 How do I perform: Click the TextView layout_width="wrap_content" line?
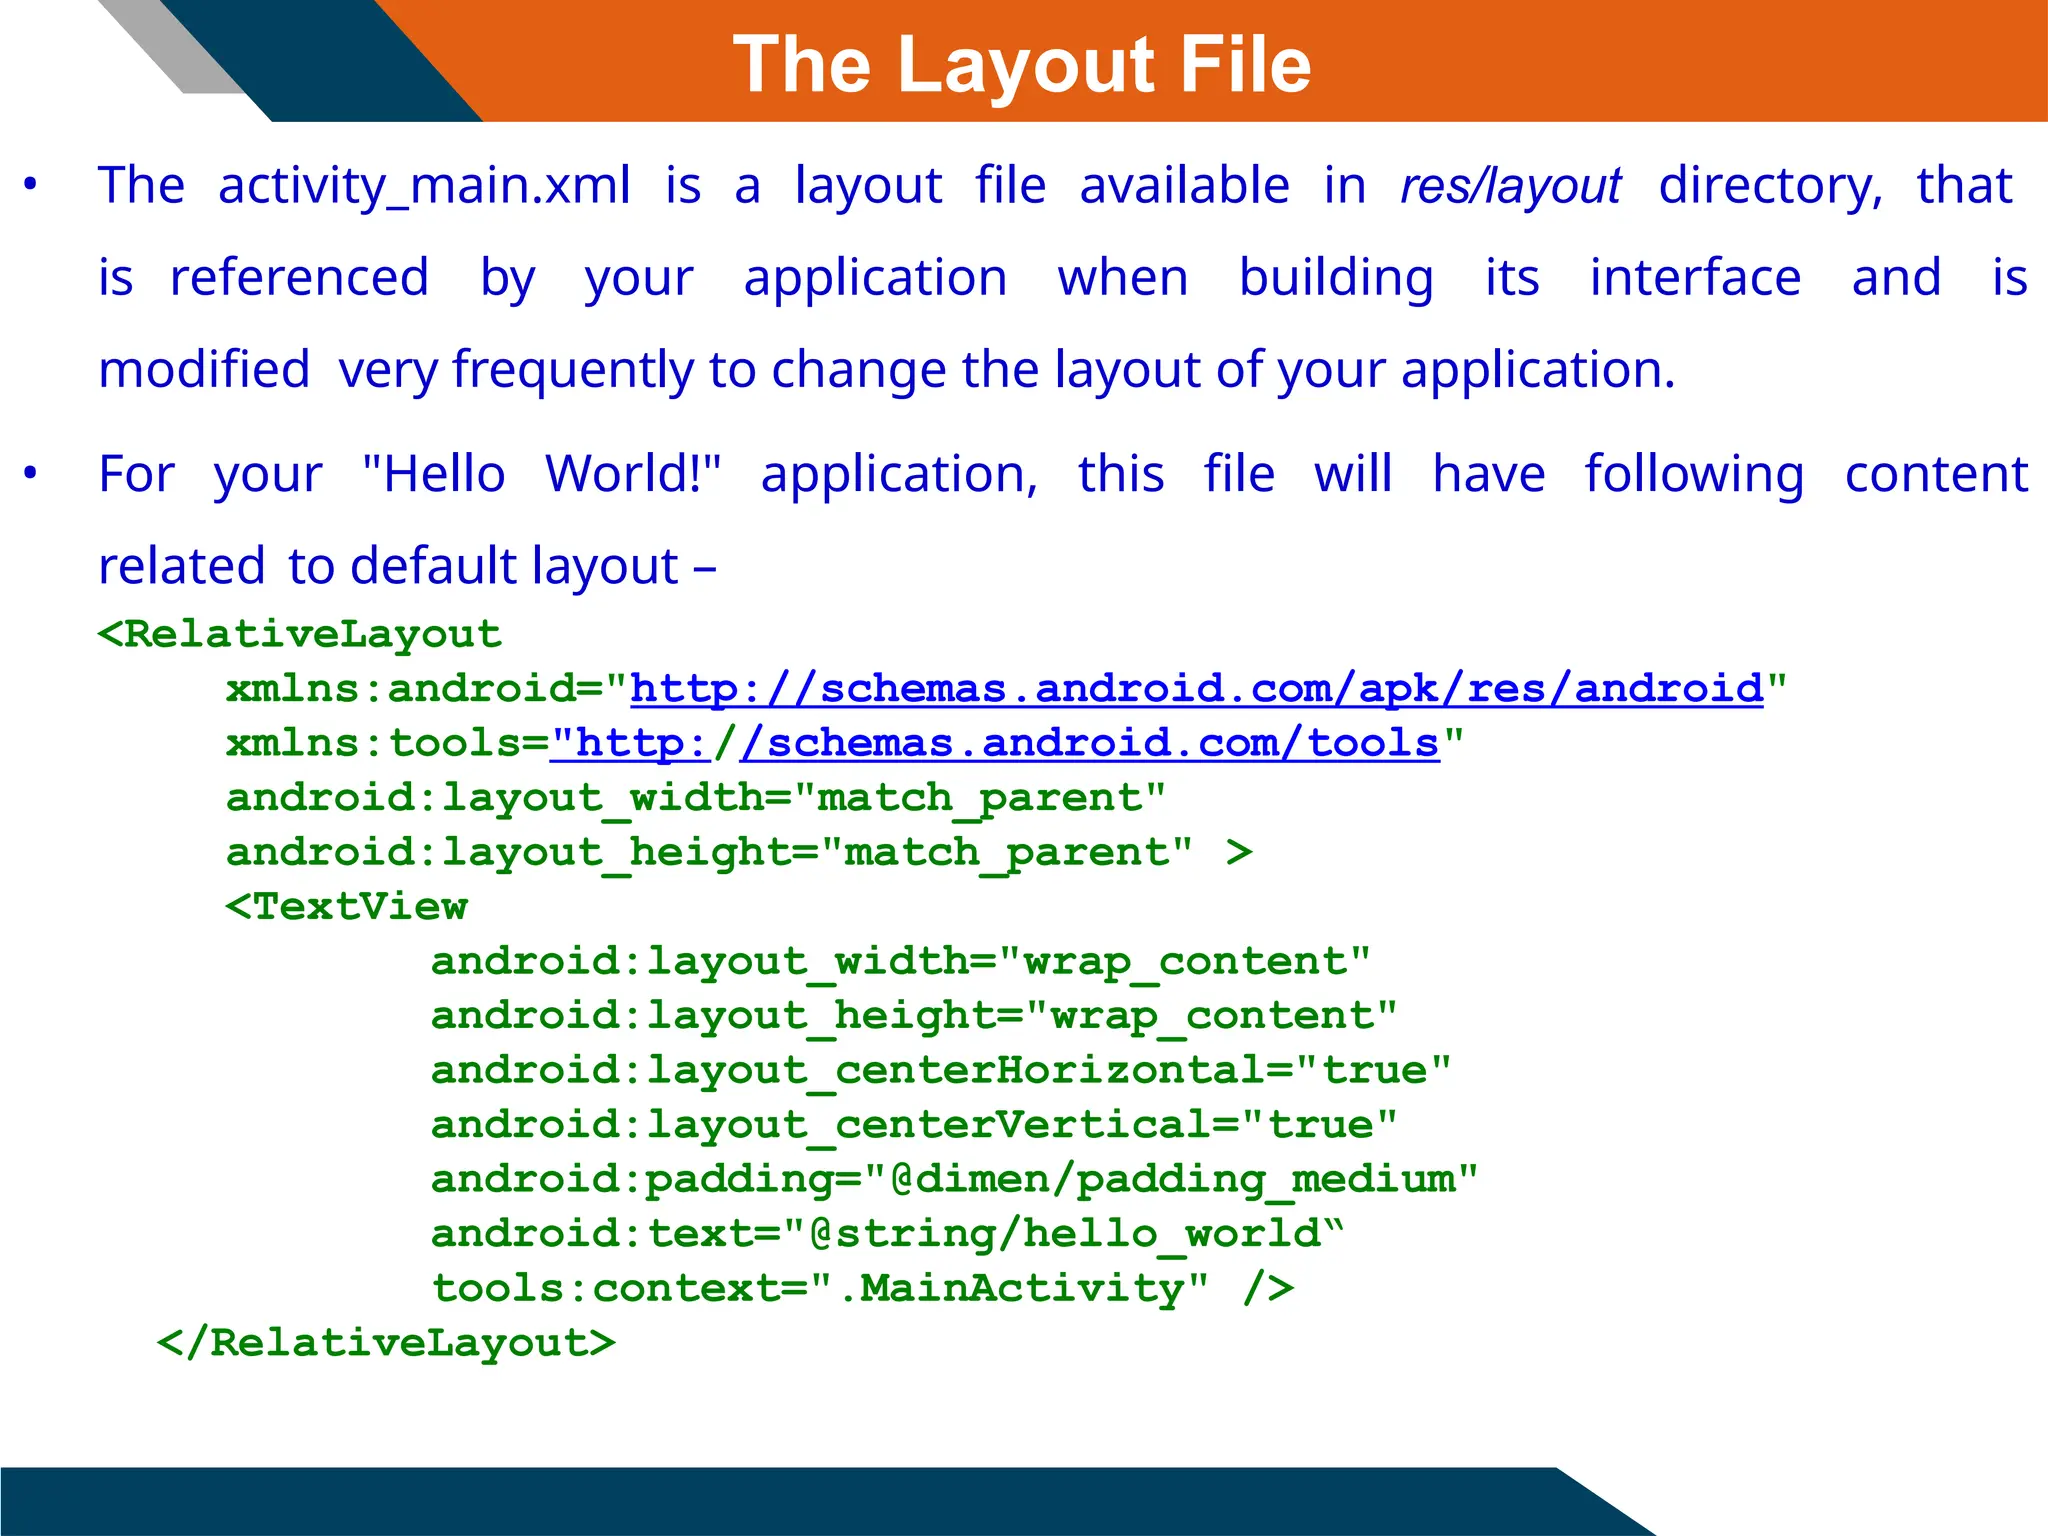(x=900, y=961)
